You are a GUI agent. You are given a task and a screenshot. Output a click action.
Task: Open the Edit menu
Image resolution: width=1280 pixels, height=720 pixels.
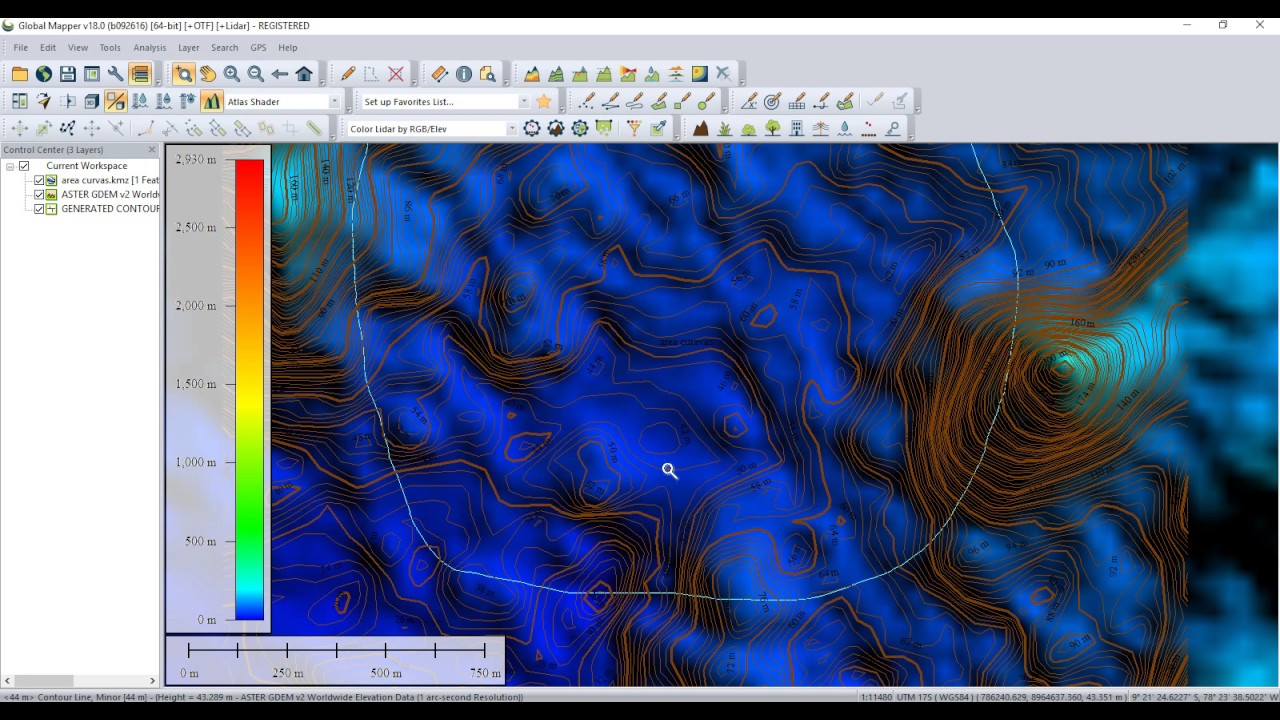point(48,47)
